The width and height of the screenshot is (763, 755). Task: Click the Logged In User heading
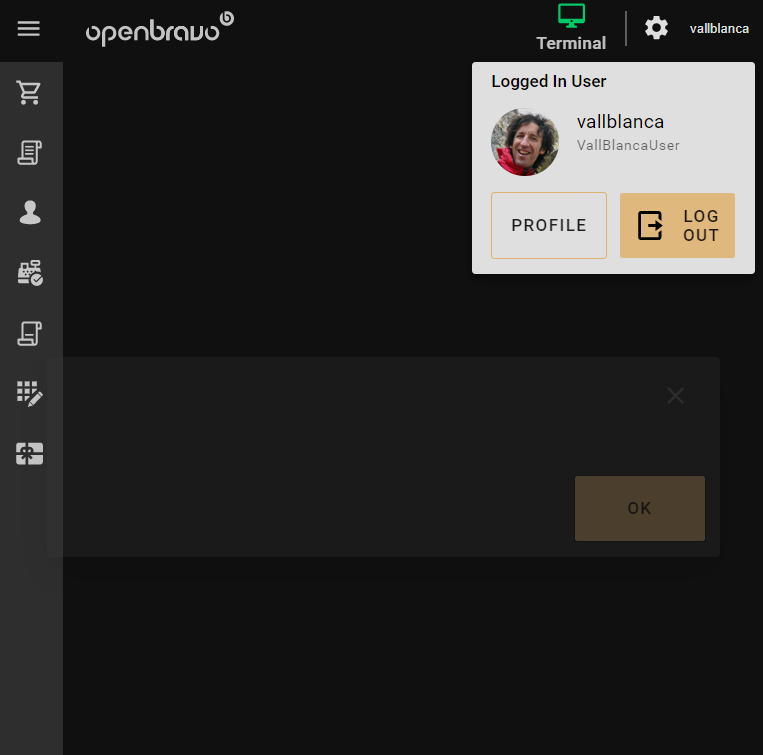coord(549,81)
